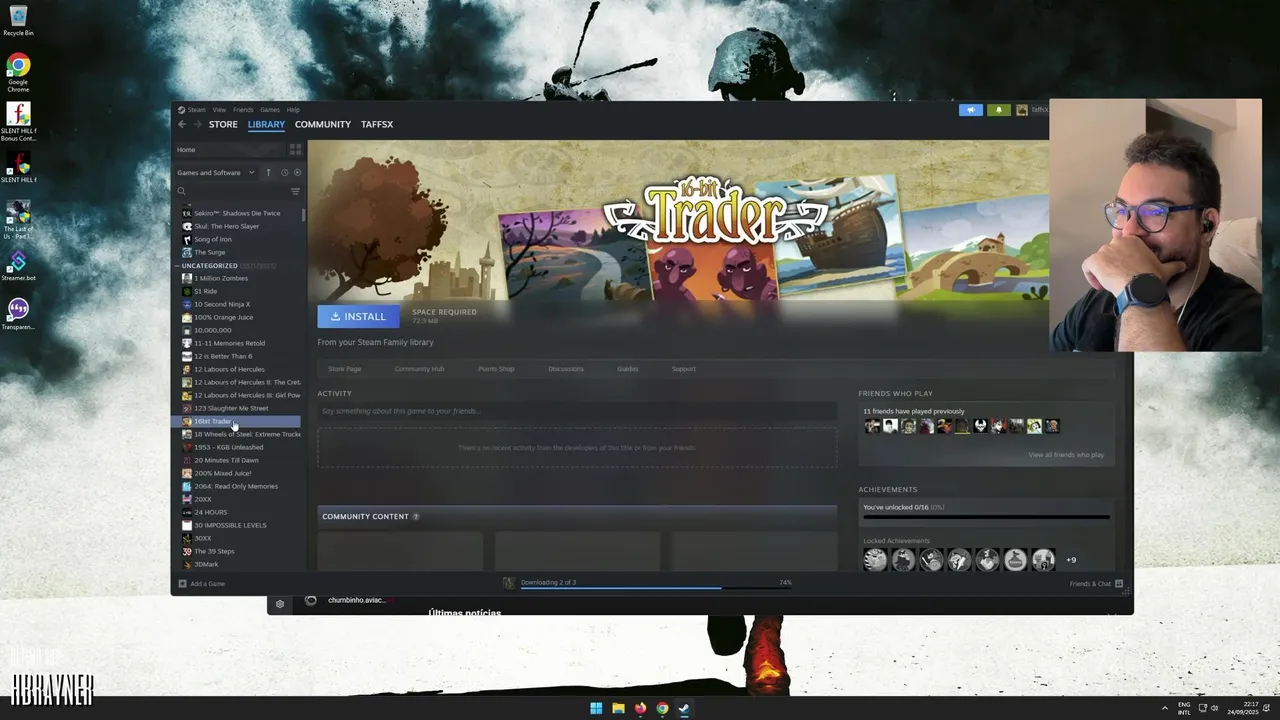Open the green notifications bell
Screen dimensions: 1280x720
coord(998,110)
